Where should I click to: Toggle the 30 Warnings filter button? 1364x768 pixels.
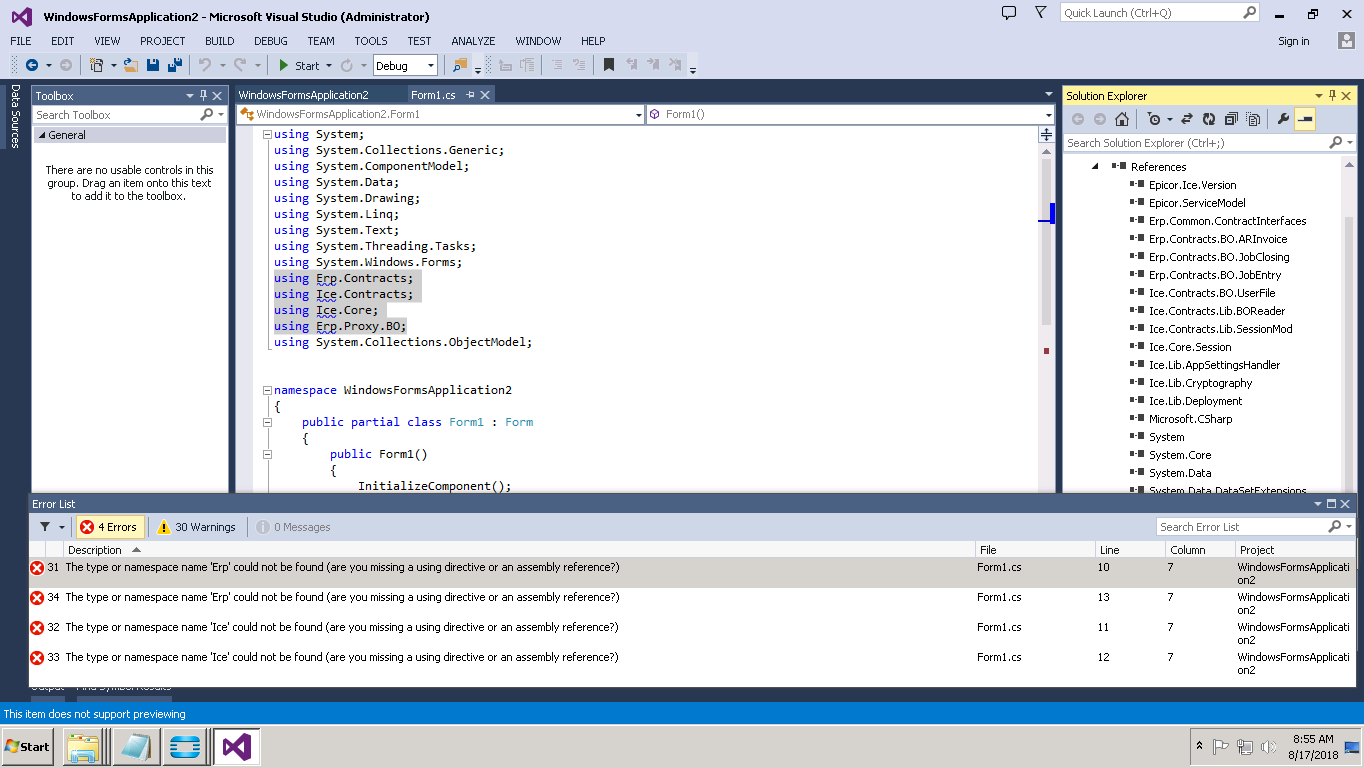click(x=196, y=527)
